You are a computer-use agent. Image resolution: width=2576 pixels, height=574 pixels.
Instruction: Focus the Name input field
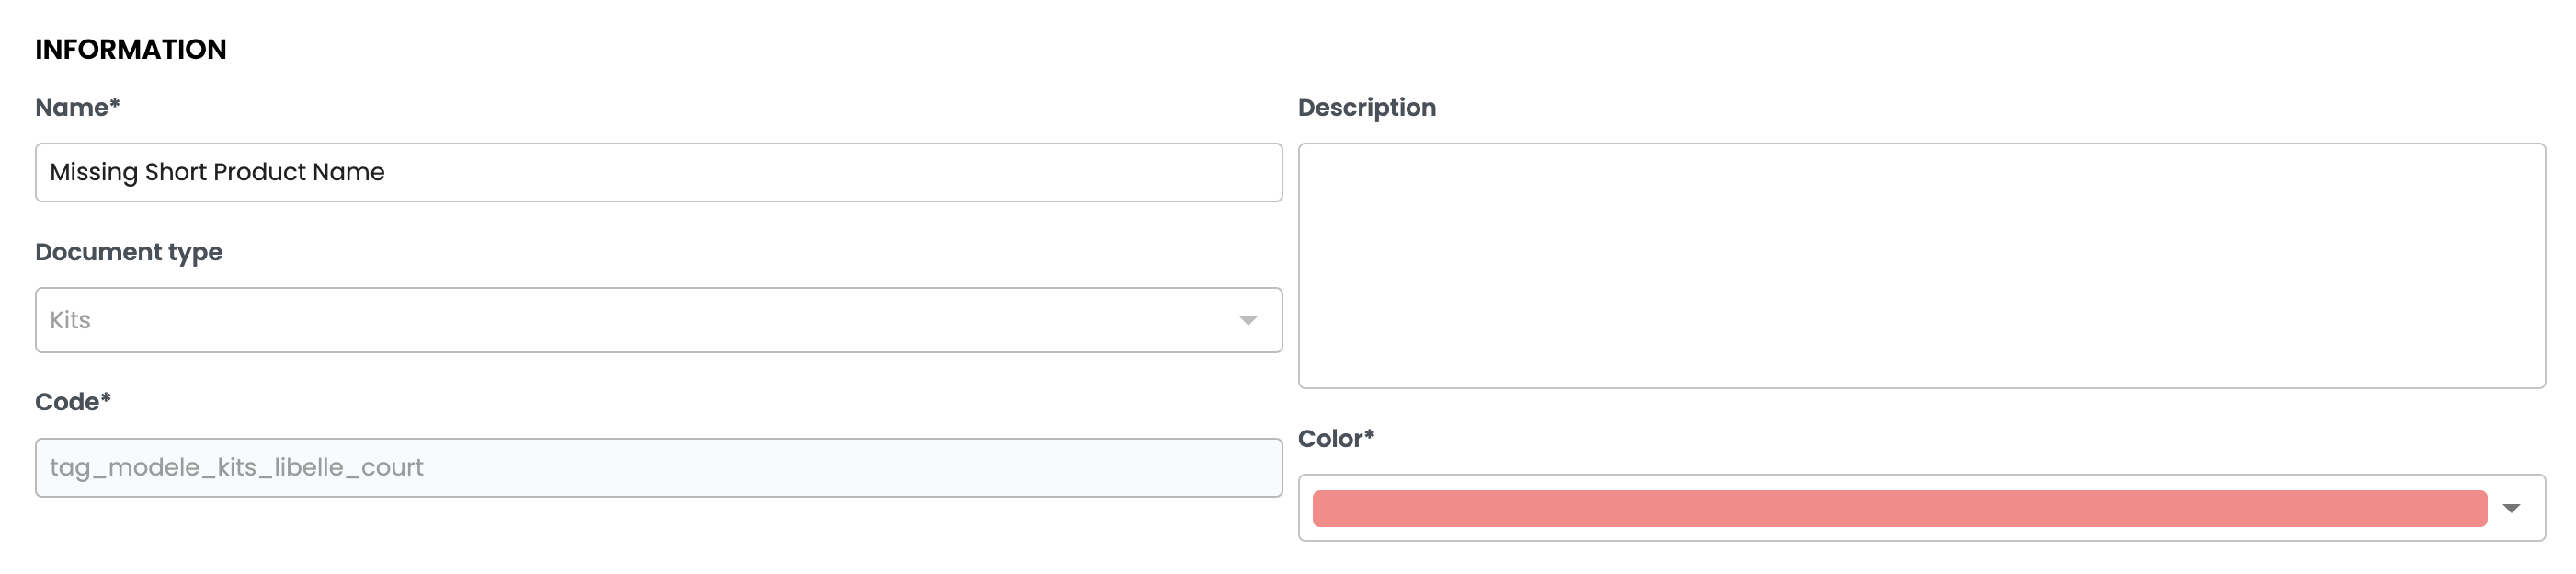[800, 172]
